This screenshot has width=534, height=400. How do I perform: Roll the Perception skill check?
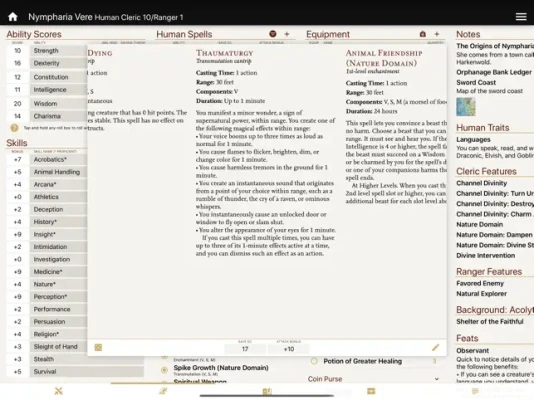(x=58, y=297)
